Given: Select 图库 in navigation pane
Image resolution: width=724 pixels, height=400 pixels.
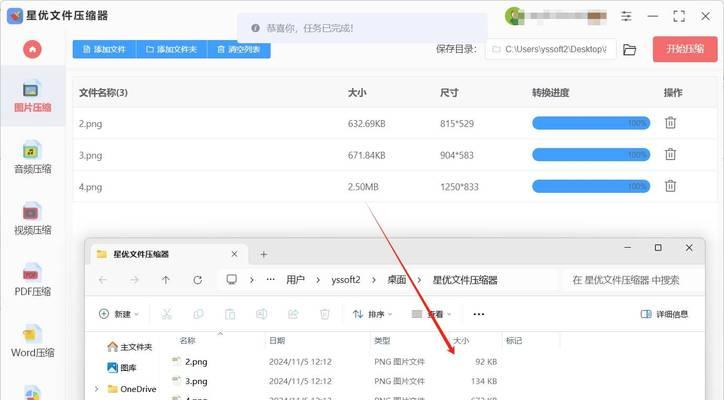Looking at the screenshot, I should tap(122, 368).
